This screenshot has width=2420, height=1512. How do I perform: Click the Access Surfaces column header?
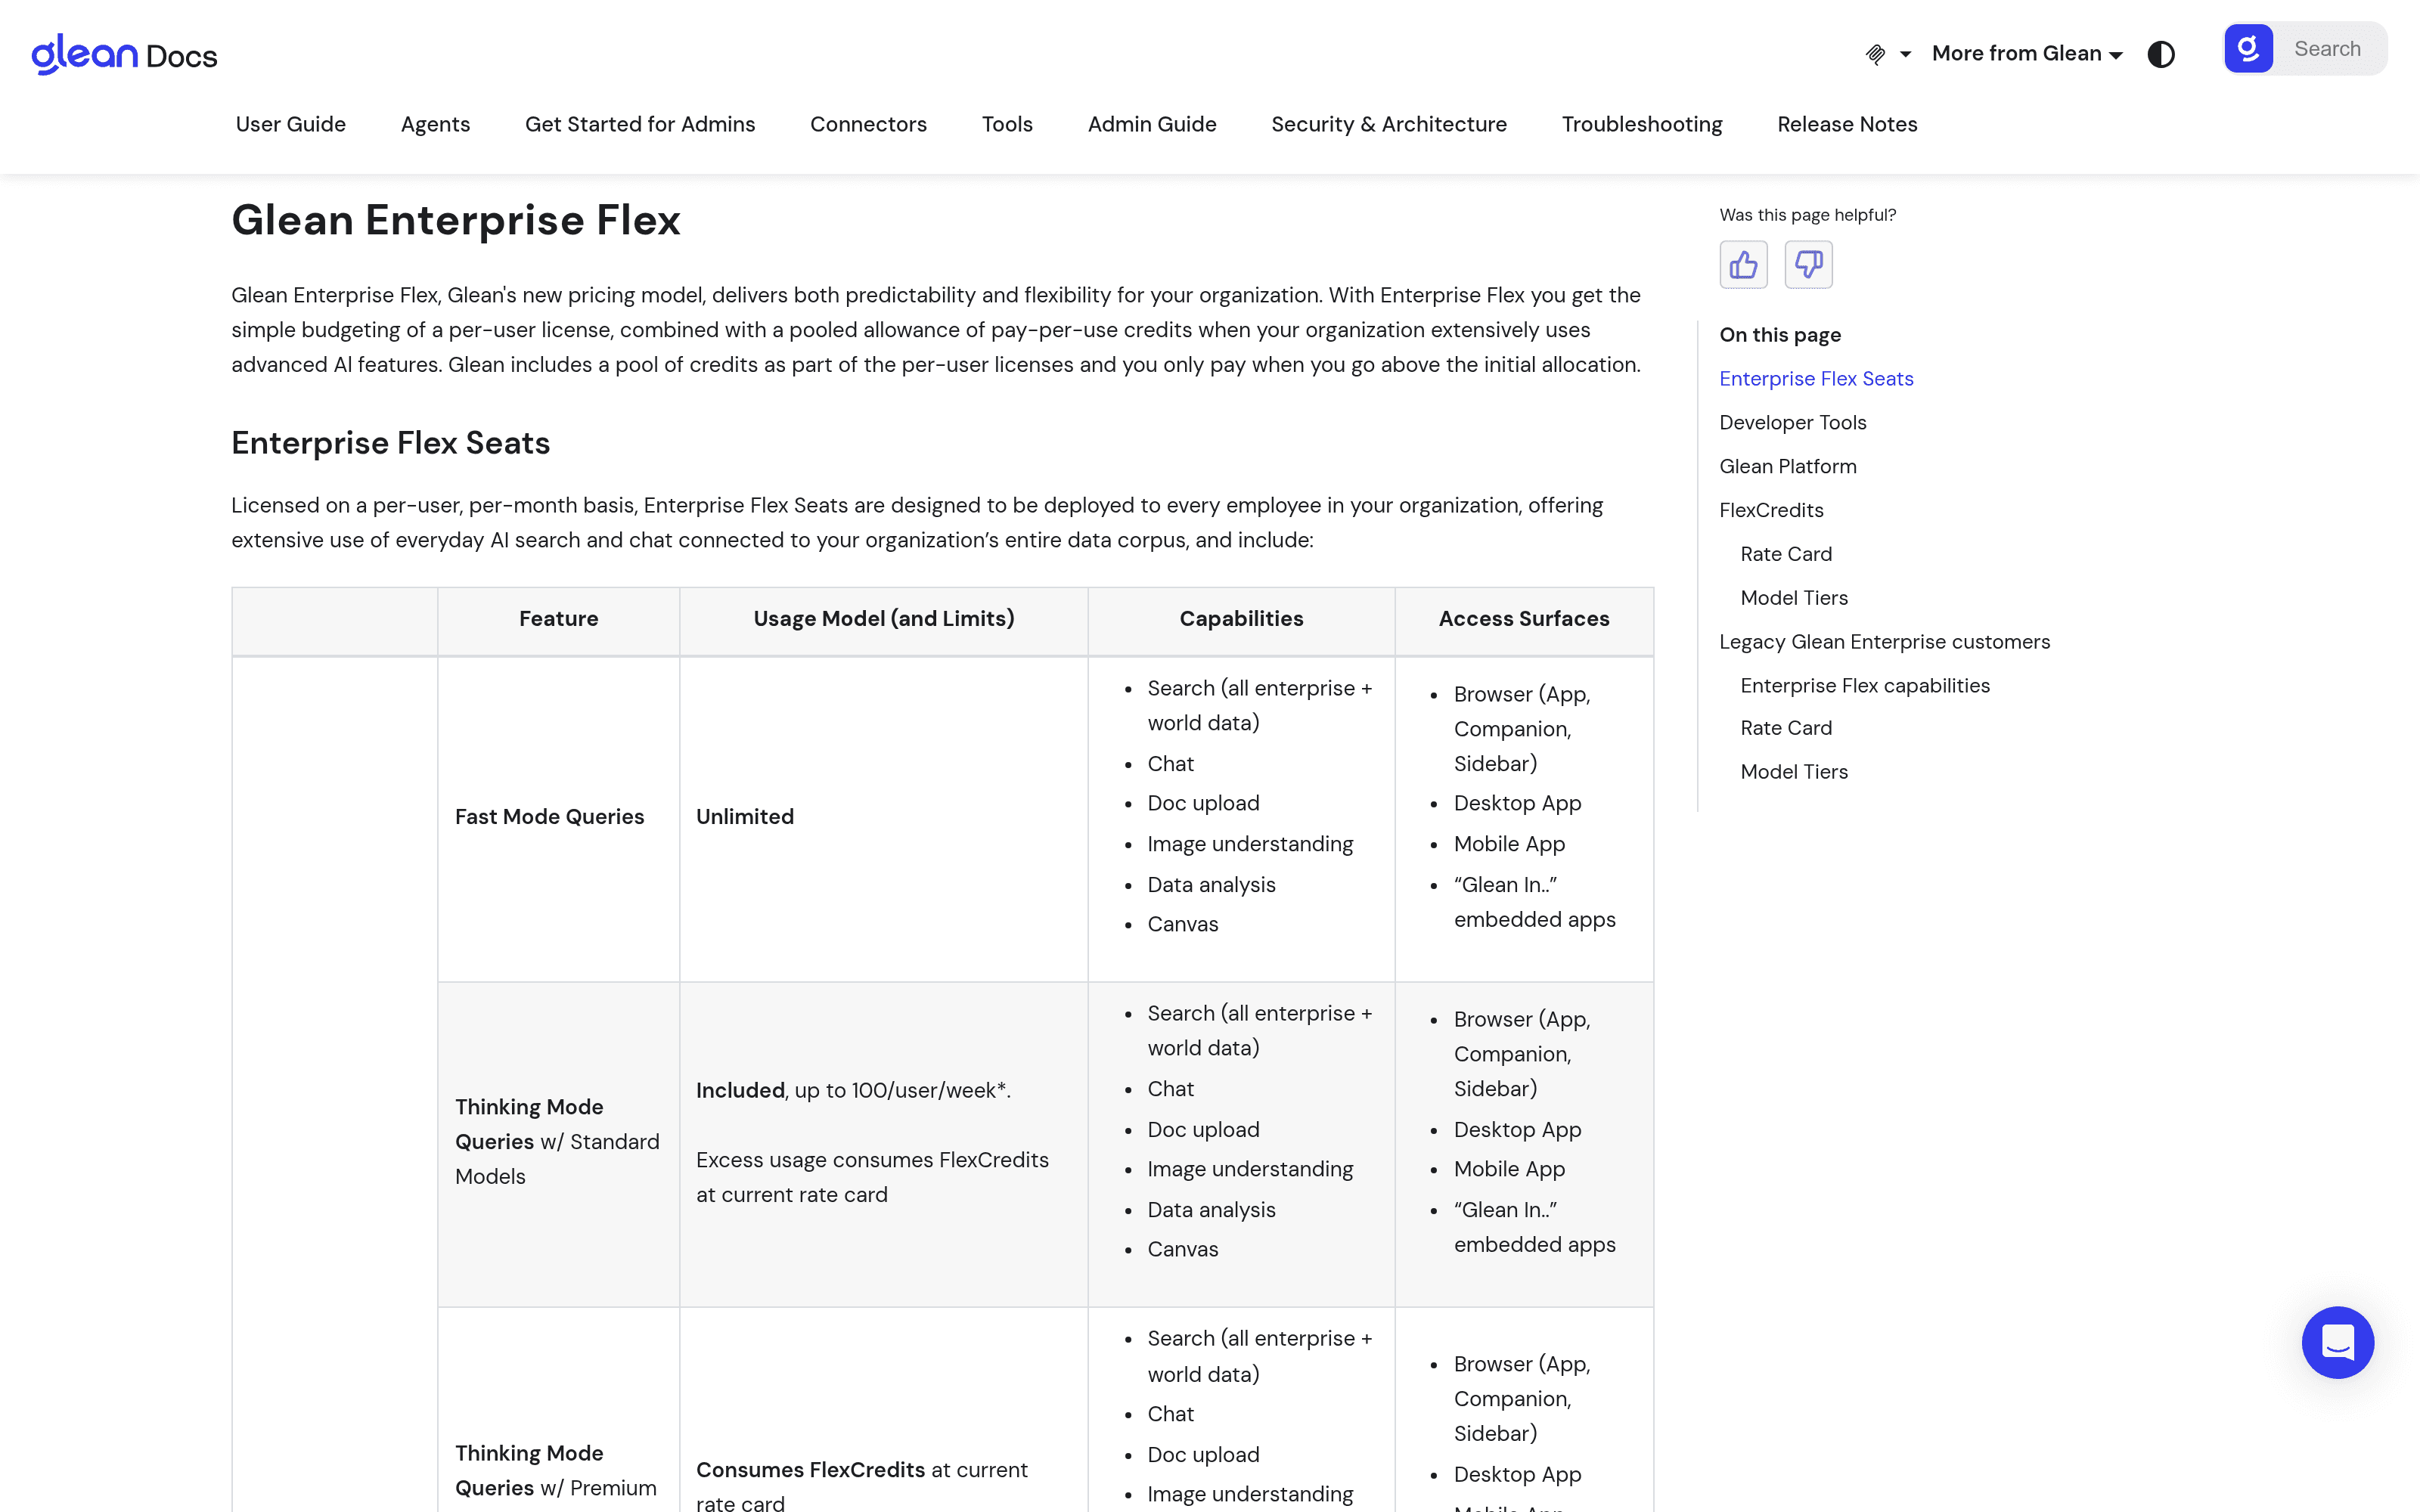pyautogui.click(x=1524, y=619)
